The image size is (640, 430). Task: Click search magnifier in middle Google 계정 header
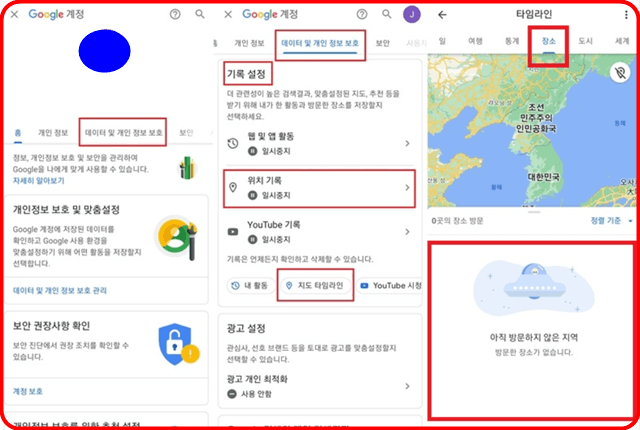[x=387, y=14]
